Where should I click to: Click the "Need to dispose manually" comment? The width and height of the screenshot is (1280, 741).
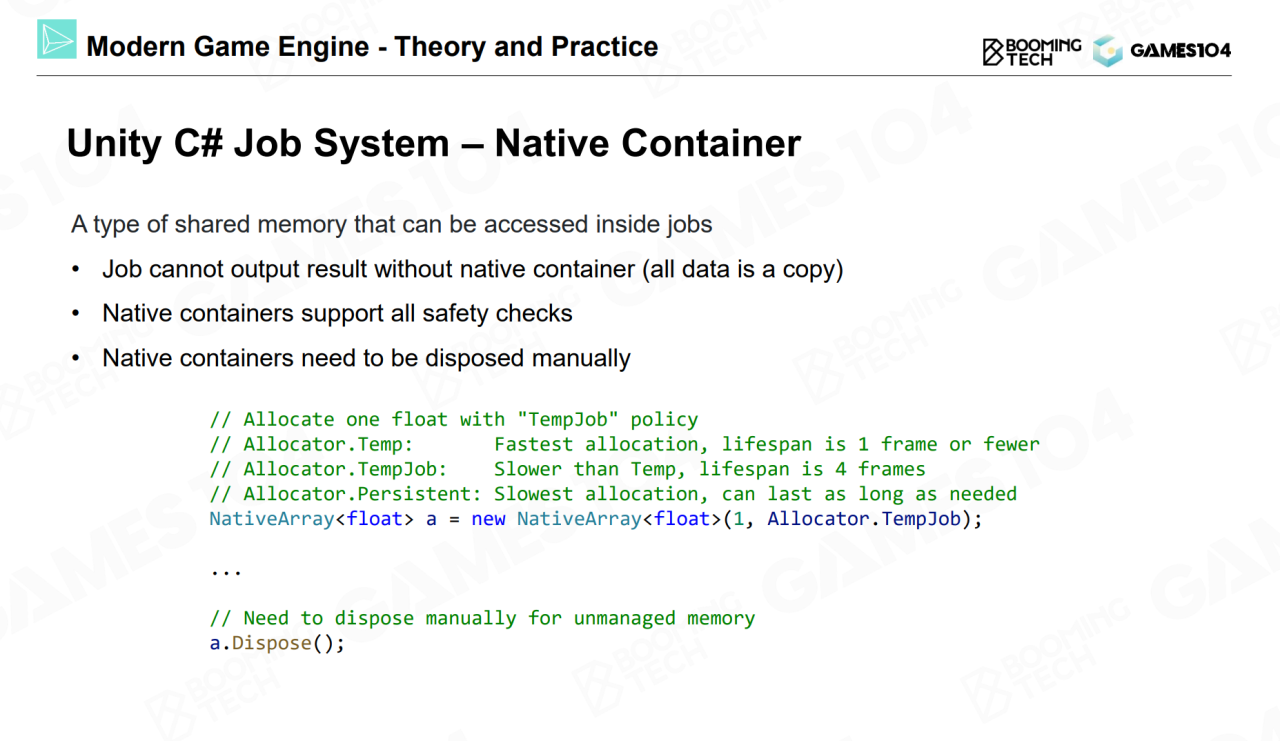pos(482,618)
